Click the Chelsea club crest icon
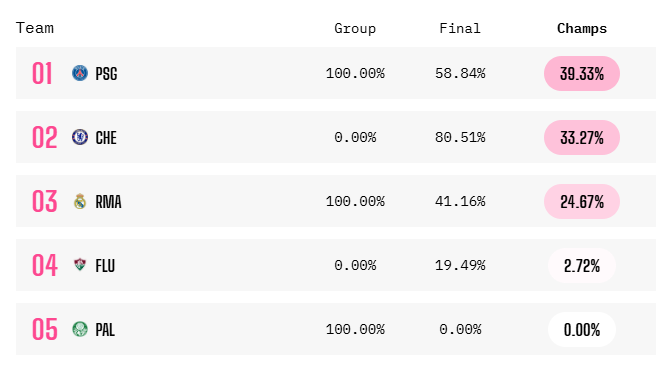Screen dimensions: 660x366 80,137
